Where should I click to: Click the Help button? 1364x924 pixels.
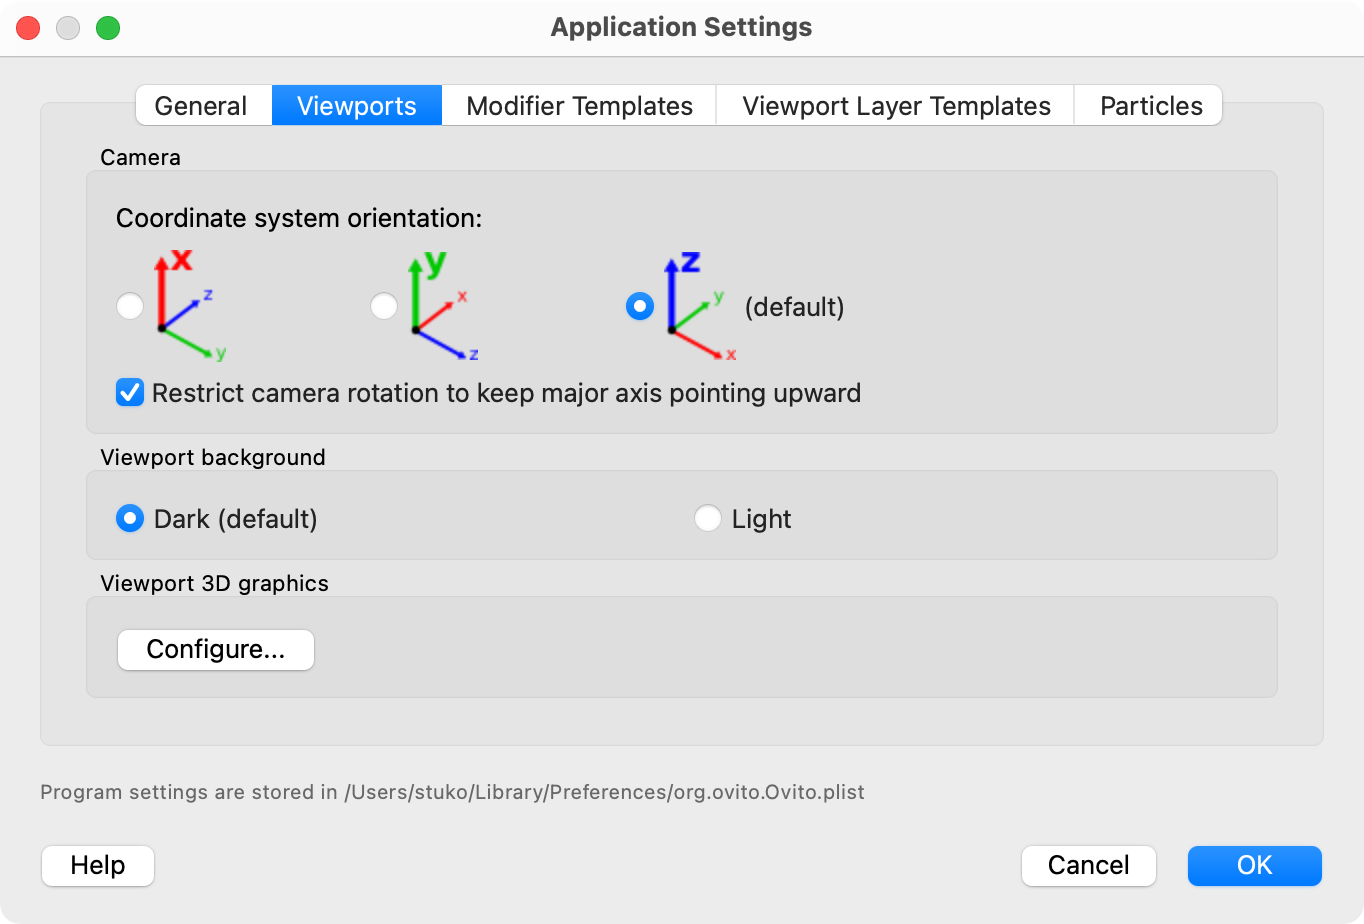98,866
